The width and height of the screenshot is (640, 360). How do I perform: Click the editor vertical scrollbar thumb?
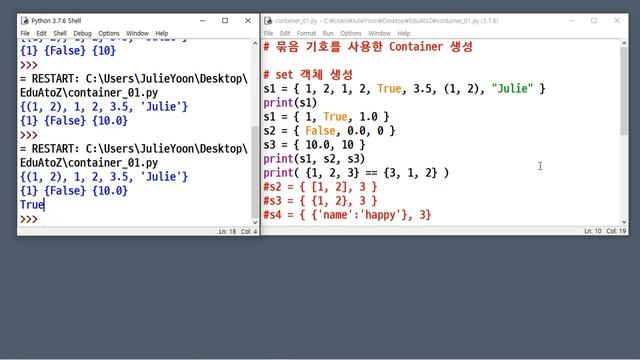(x=624, y=91)
